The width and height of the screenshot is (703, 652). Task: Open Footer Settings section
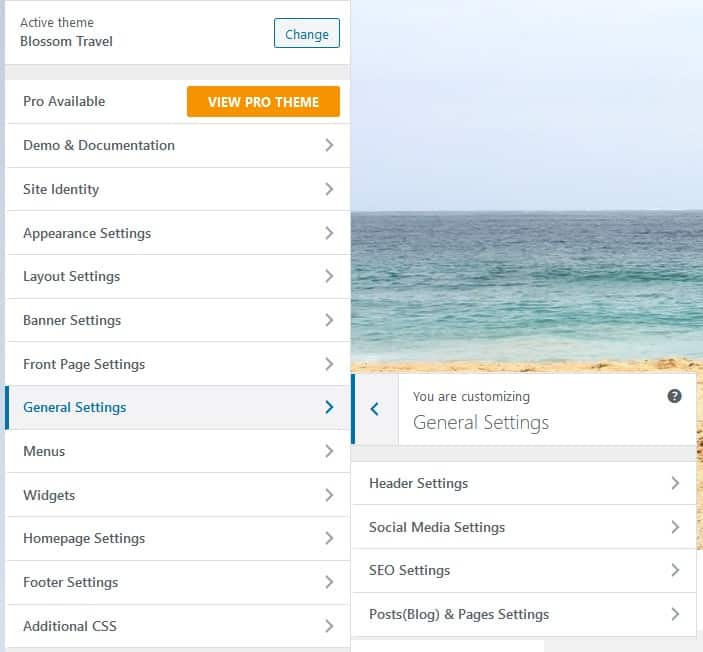coord(178,582)
